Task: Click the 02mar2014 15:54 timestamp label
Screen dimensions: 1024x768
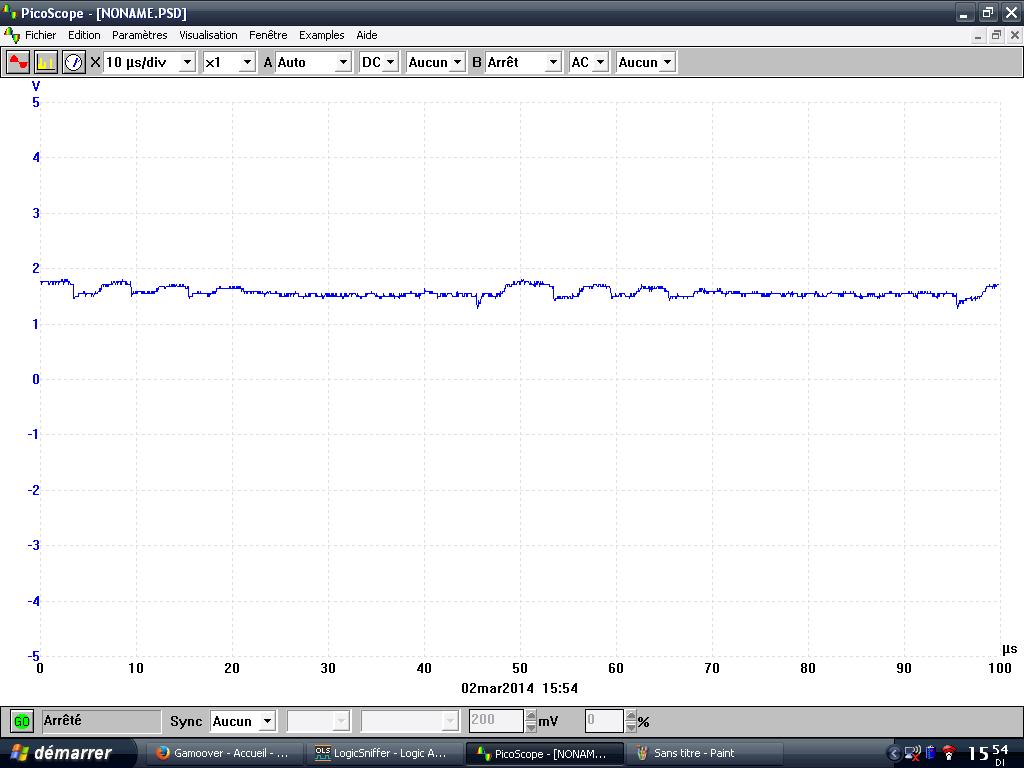Action: [x=519, y=688]
